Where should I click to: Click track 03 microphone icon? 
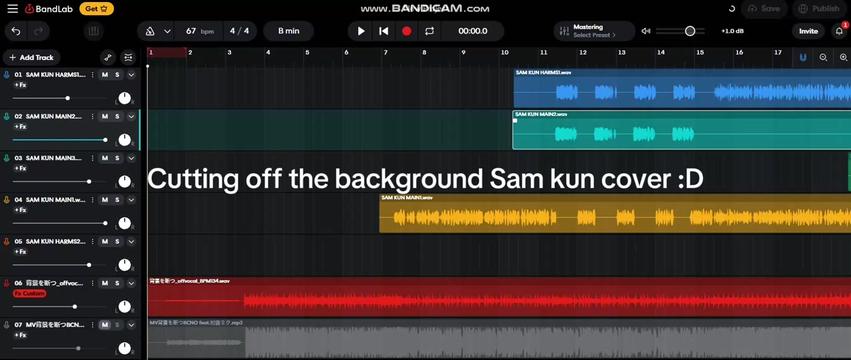coord(7,158)
